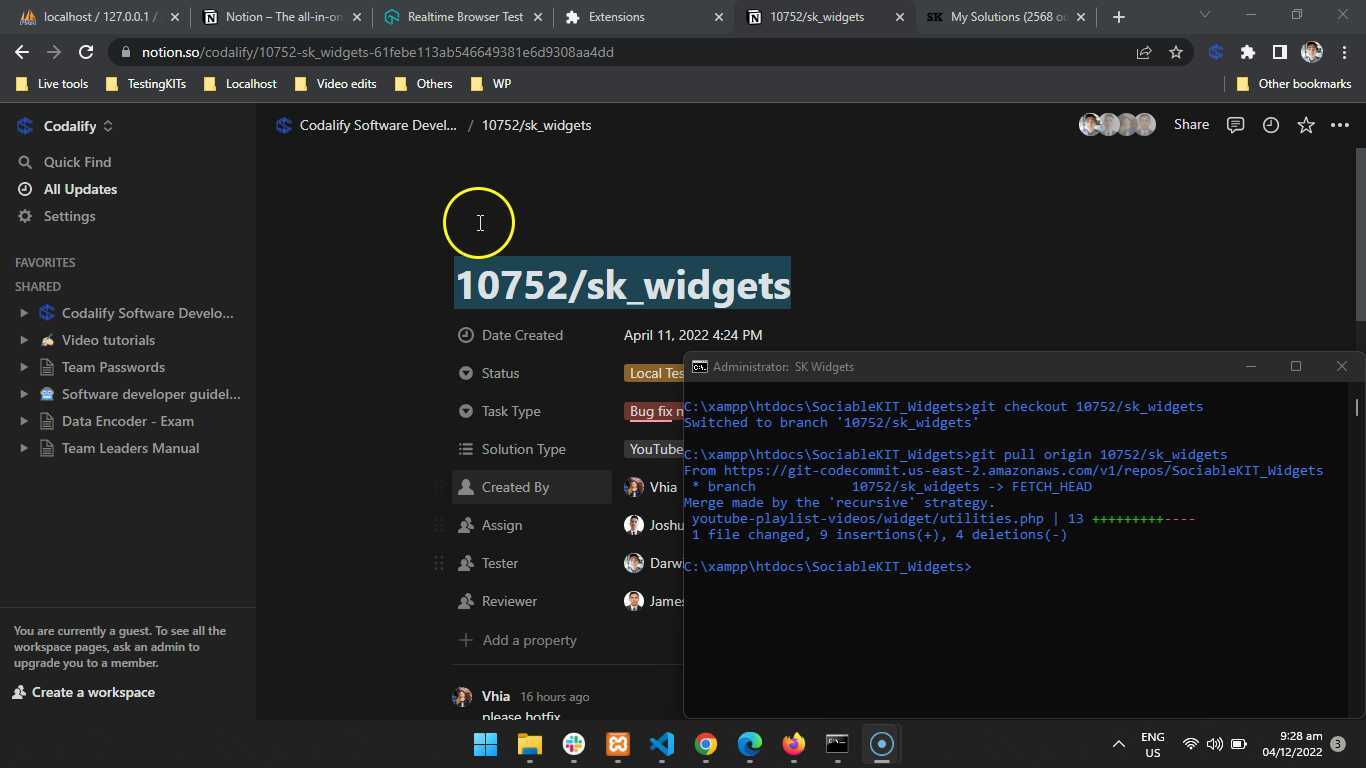The height and width of the screenshot is (768, 1366).
Task: Open Chrome extensions puzzle icon
Action: (1247, 52)
